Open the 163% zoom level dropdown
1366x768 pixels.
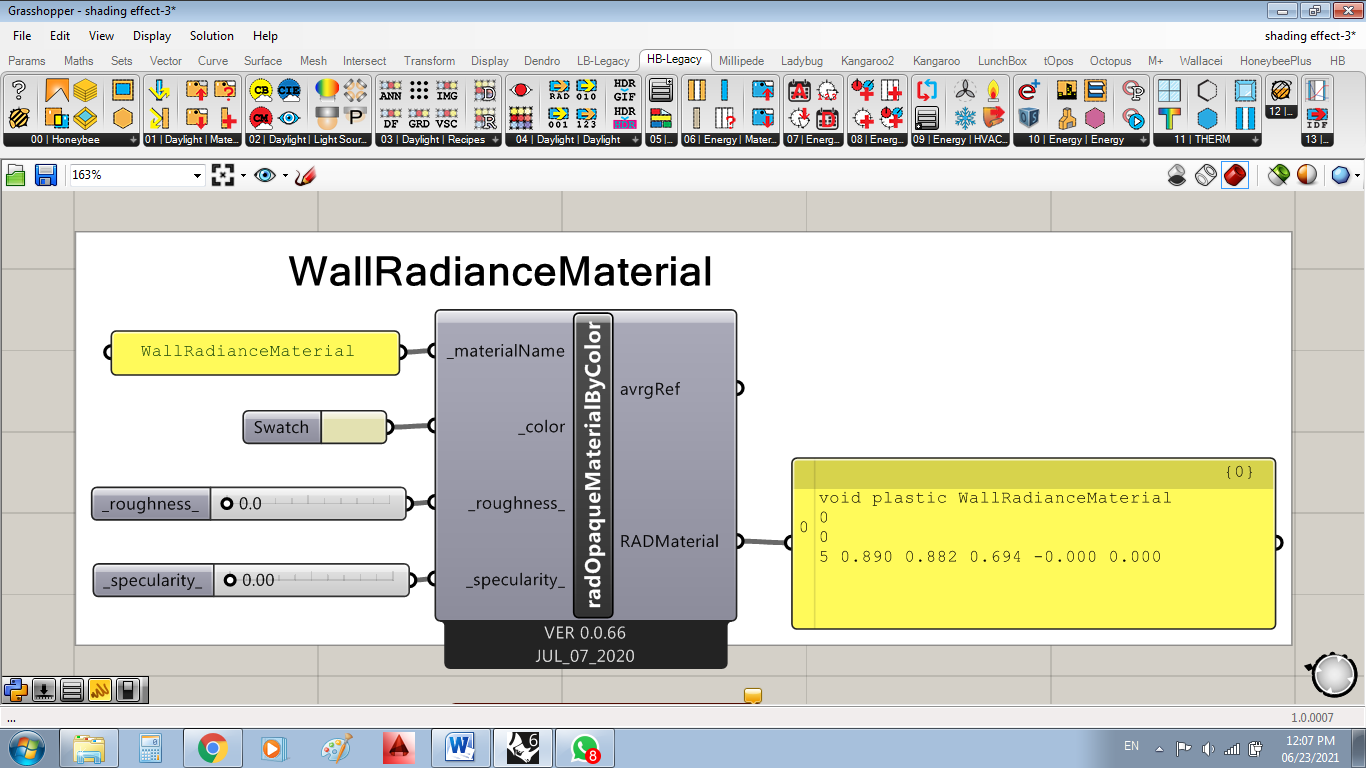tap(136, 175)
